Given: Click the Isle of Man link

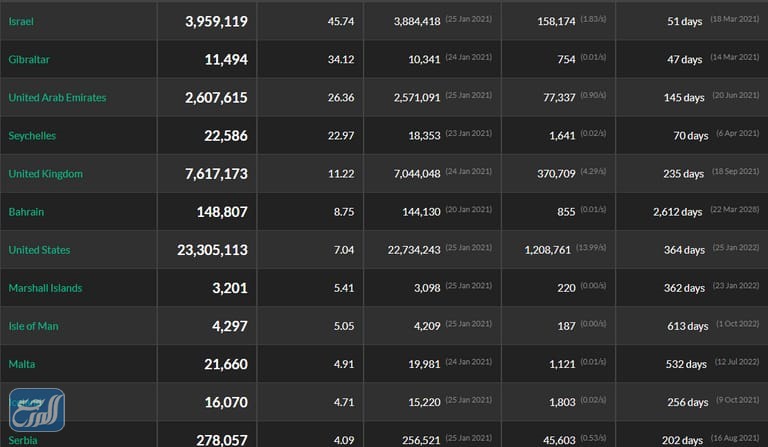Looking at the screenshot, I should point(33,325).
